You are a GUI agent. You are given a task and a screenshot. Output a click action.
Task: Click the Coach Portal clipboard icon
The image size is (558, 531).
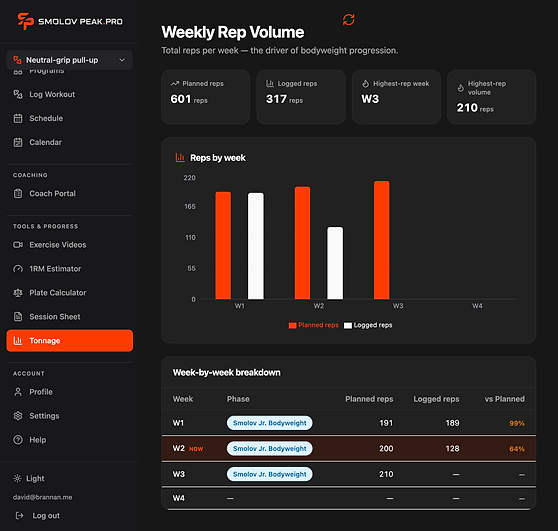18,194
